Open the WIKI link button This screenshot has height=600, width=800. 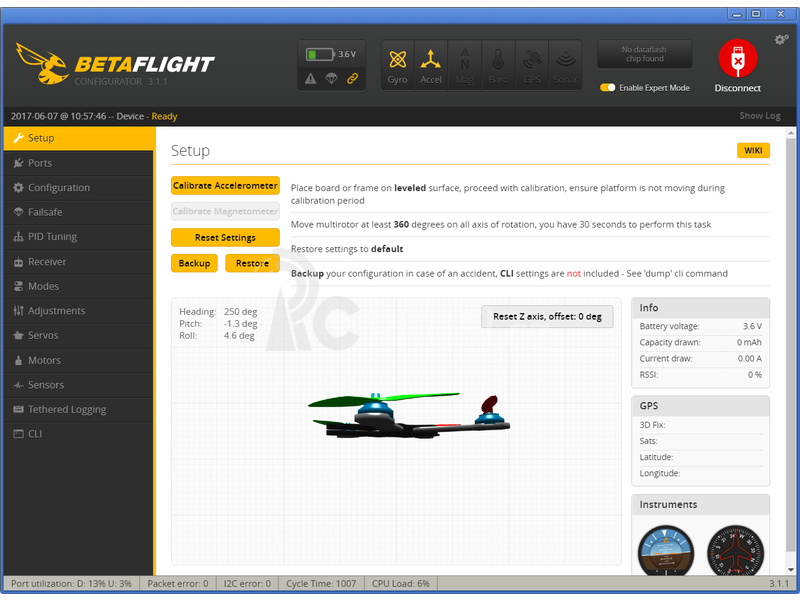[753, 151]
